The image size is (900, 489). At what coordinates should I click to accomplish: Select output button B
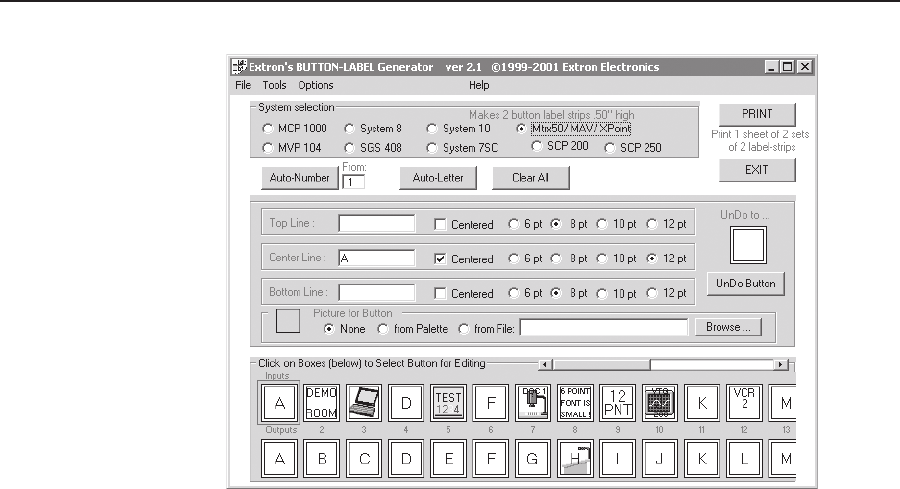(321, 459)
